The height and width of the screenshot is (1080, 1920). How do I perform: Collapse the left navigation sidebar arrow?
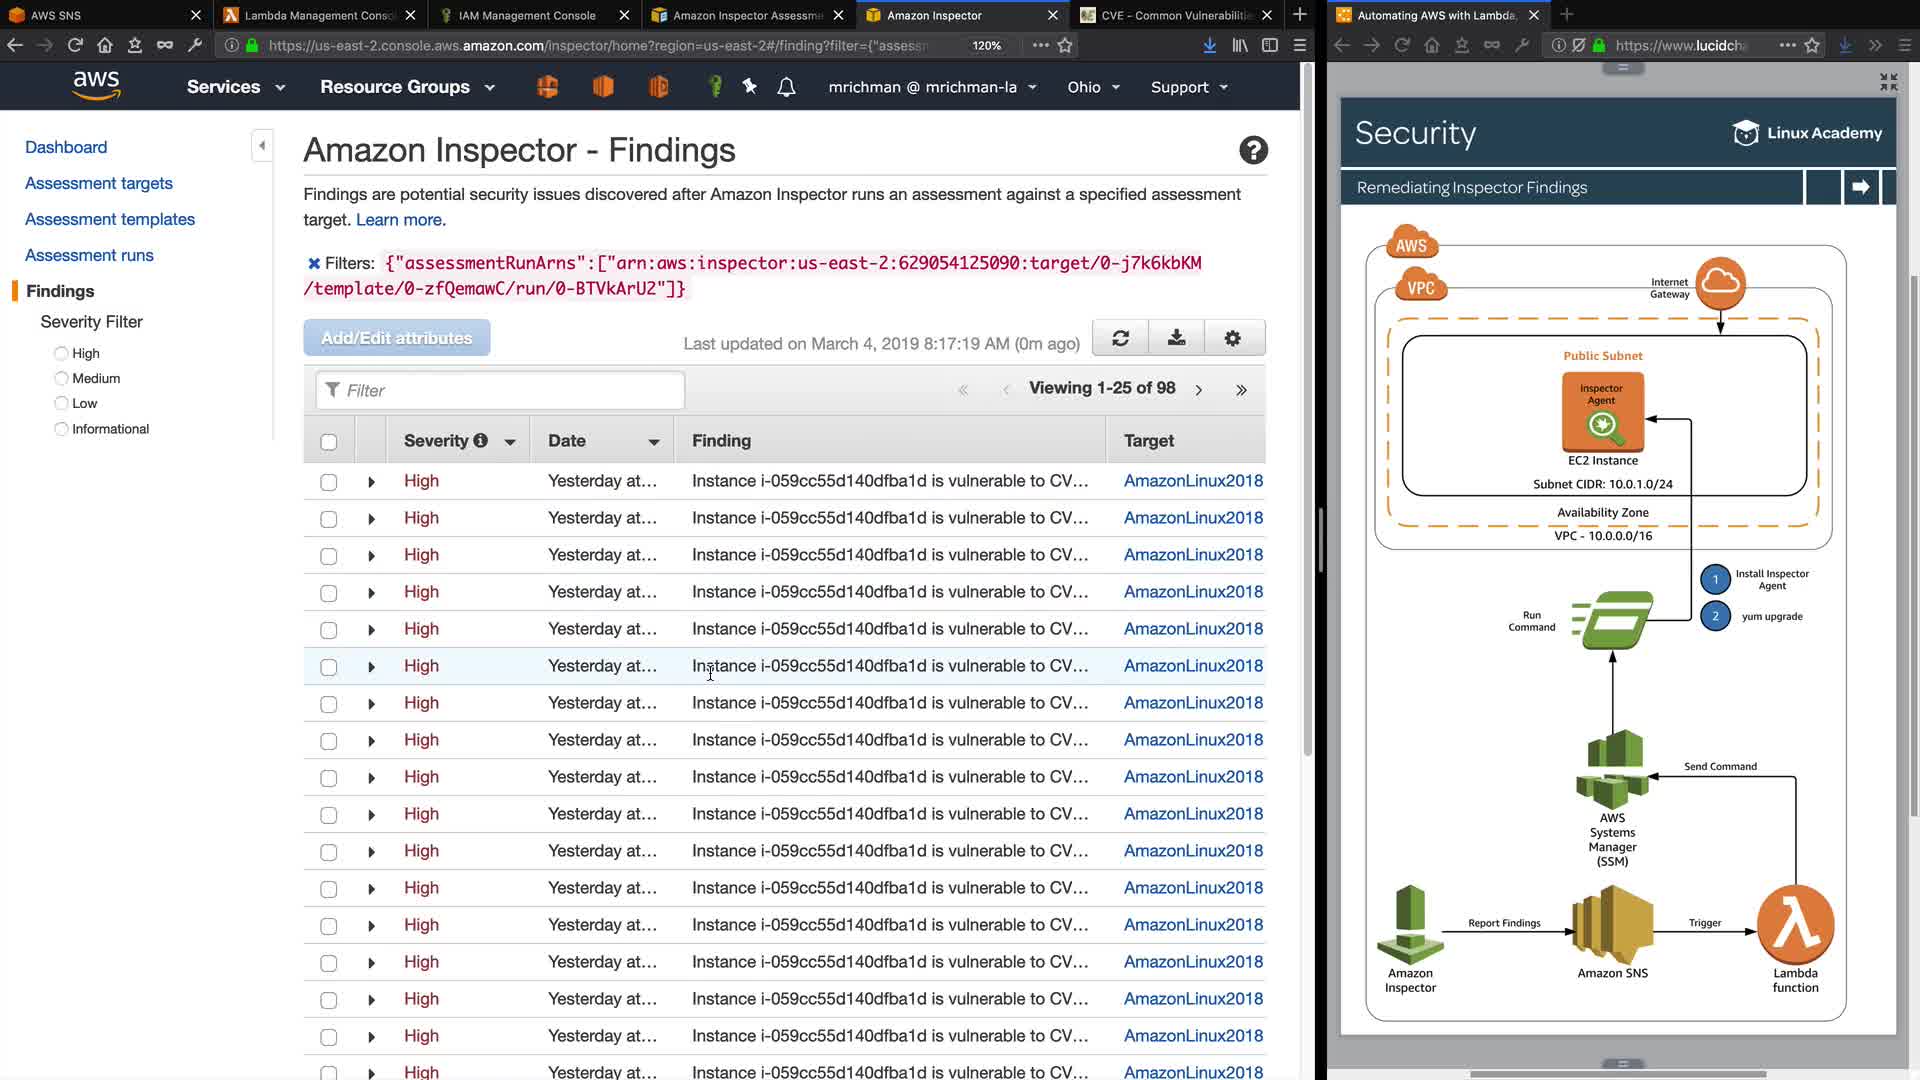(262, 146)
